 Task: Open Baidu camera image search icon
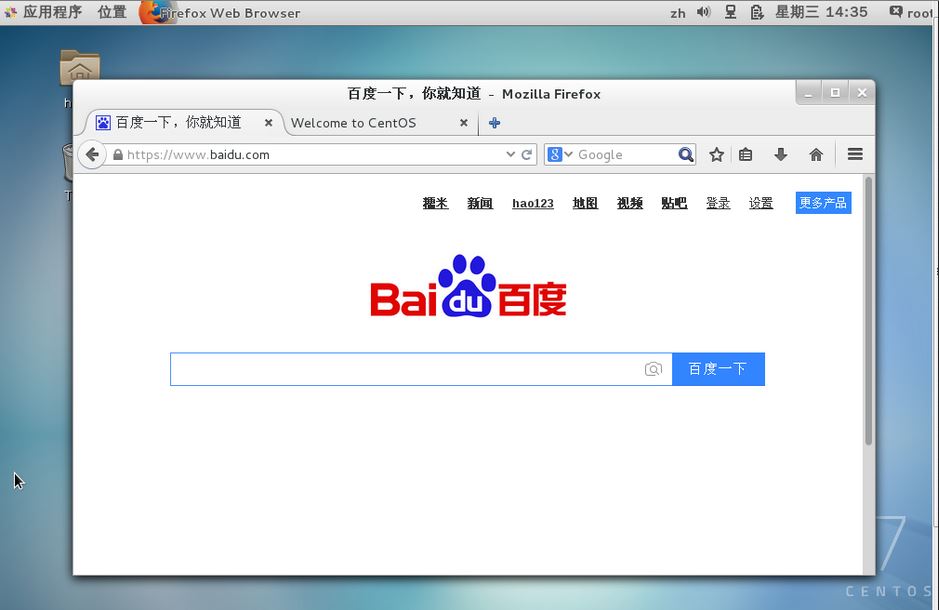653,369
